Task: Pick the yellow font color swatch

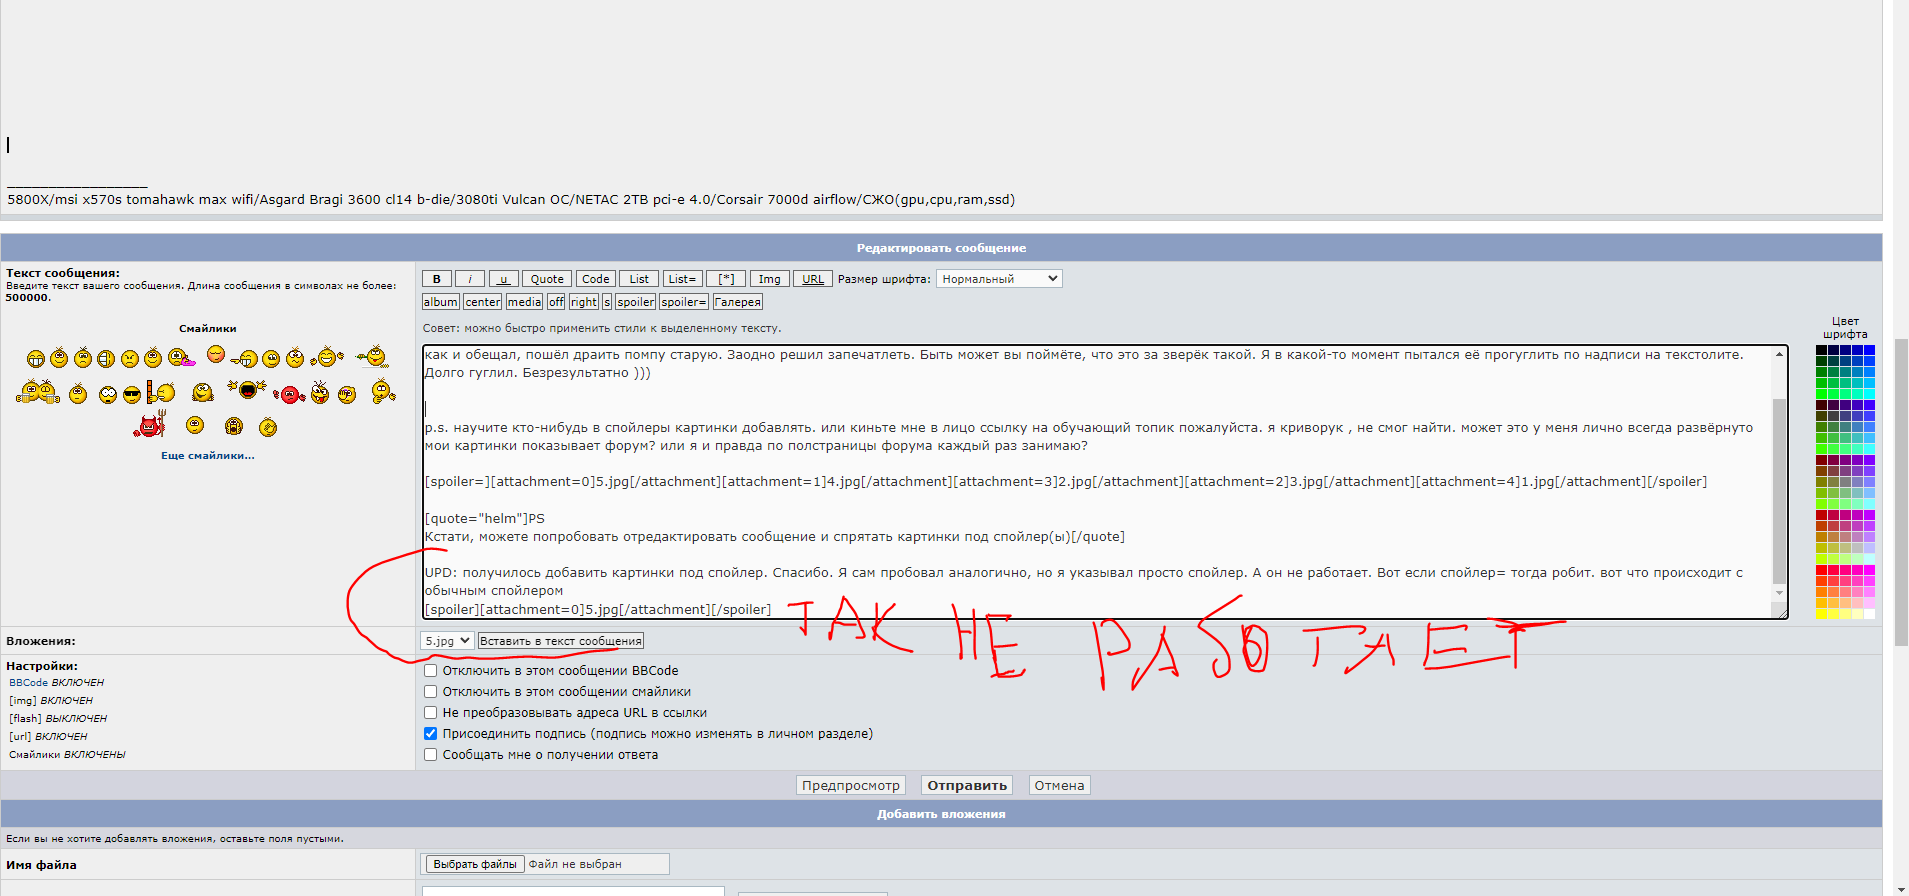Action: 1822,614
